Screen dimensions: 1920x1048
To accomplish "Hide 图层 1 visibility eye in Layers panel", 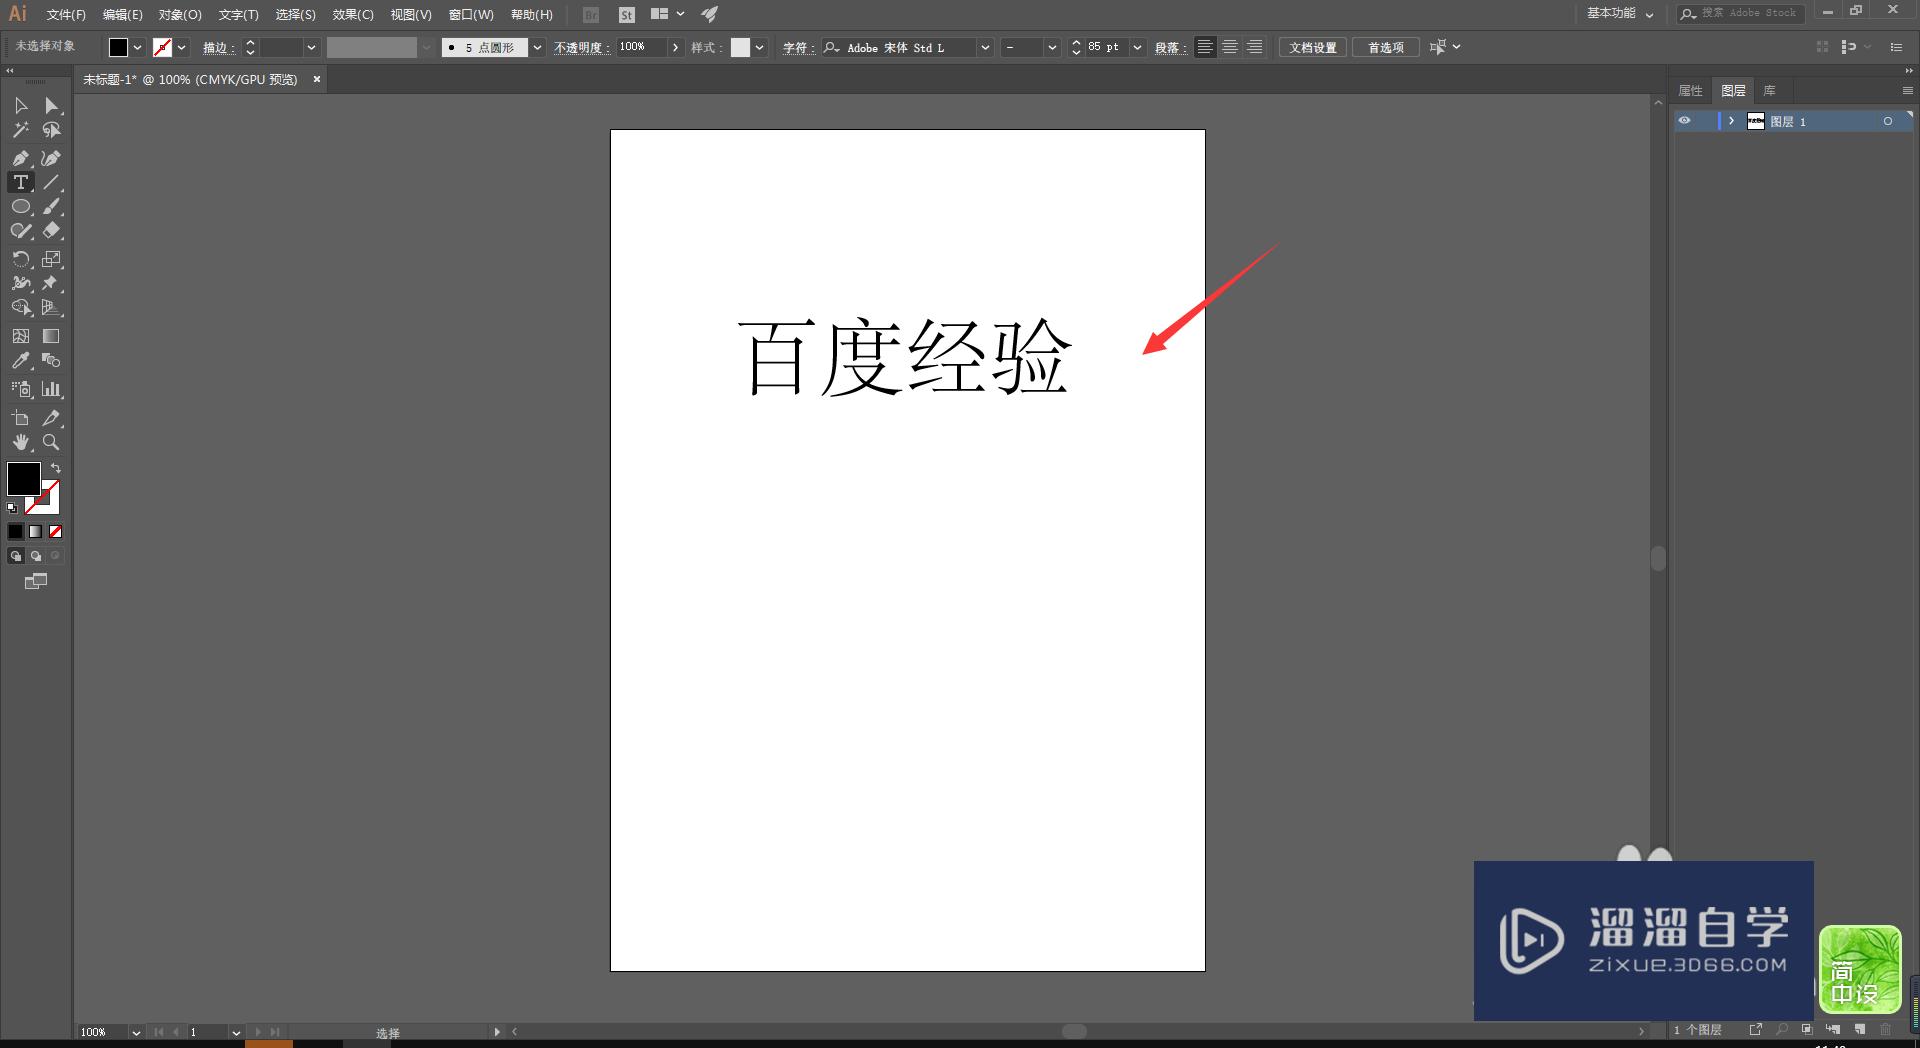I will [1684, 121].
